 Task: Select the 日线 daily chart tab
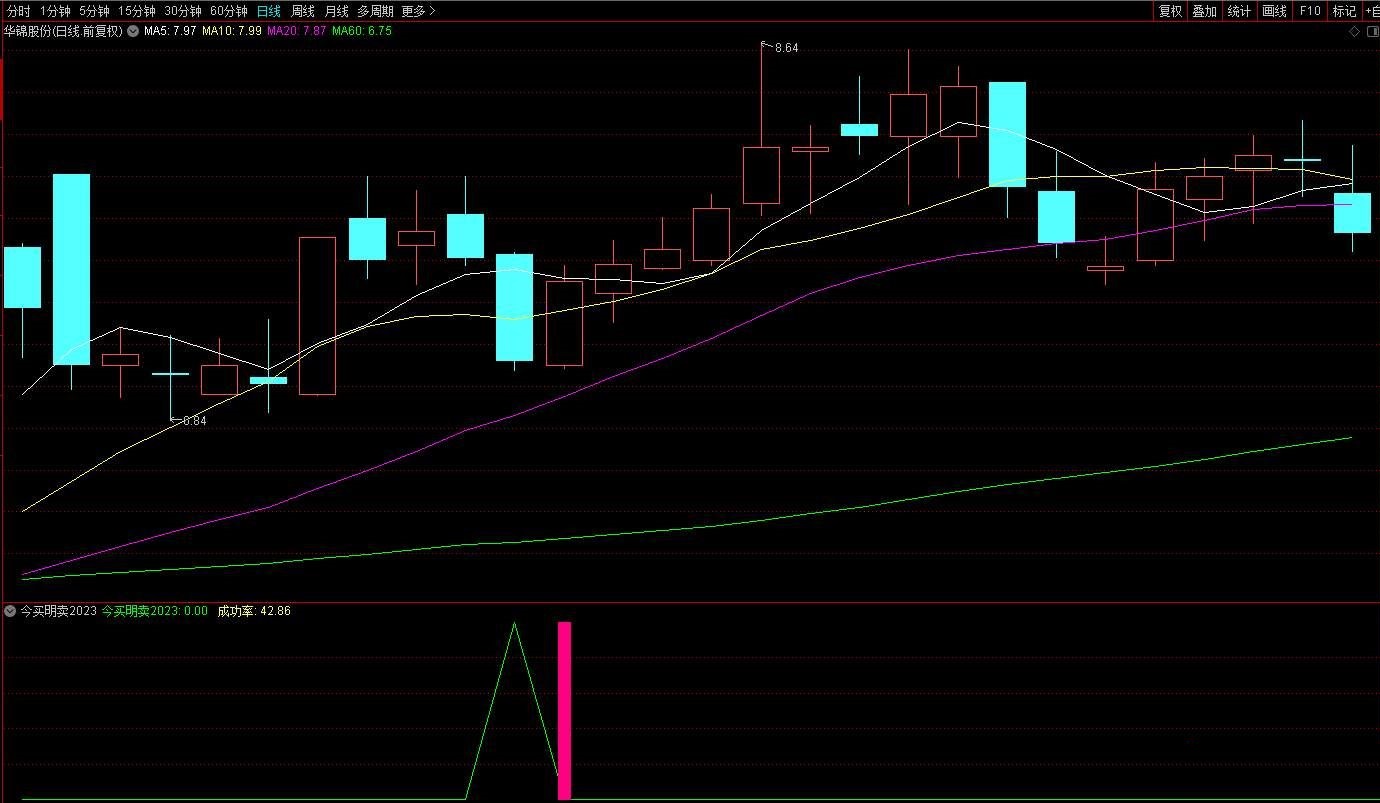coord(268,11)
